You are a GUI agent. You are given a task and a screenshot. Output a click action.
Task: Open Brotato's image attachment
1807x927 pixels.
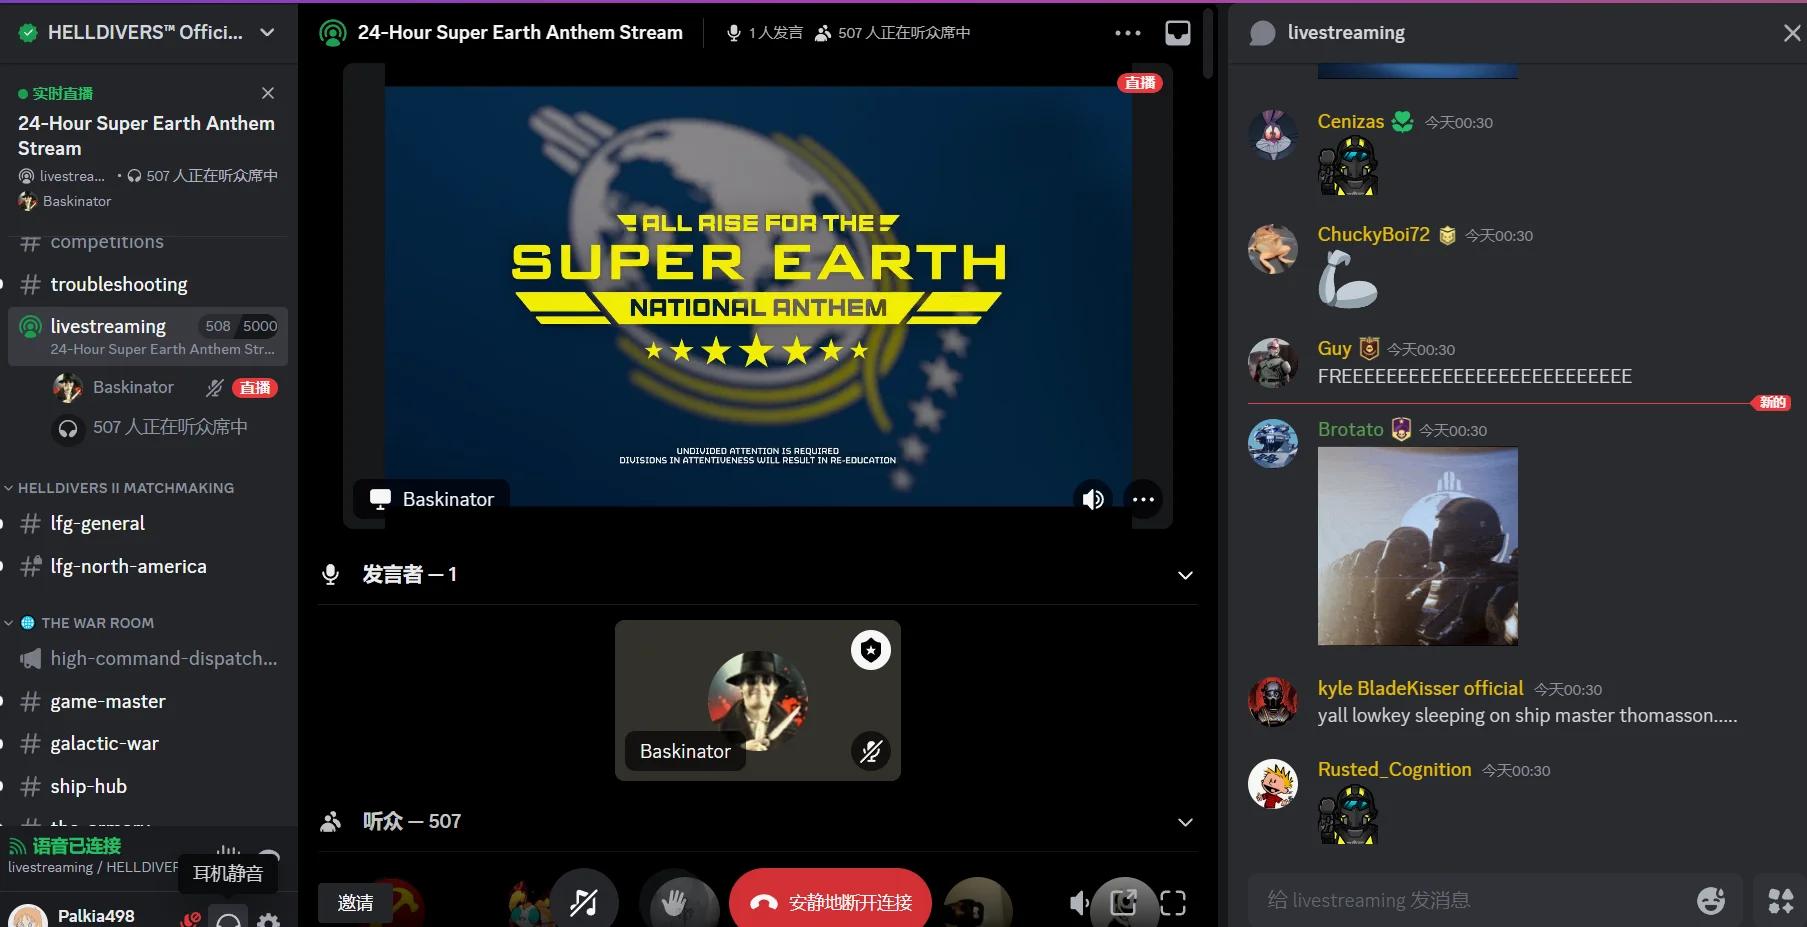[1418, 546]
